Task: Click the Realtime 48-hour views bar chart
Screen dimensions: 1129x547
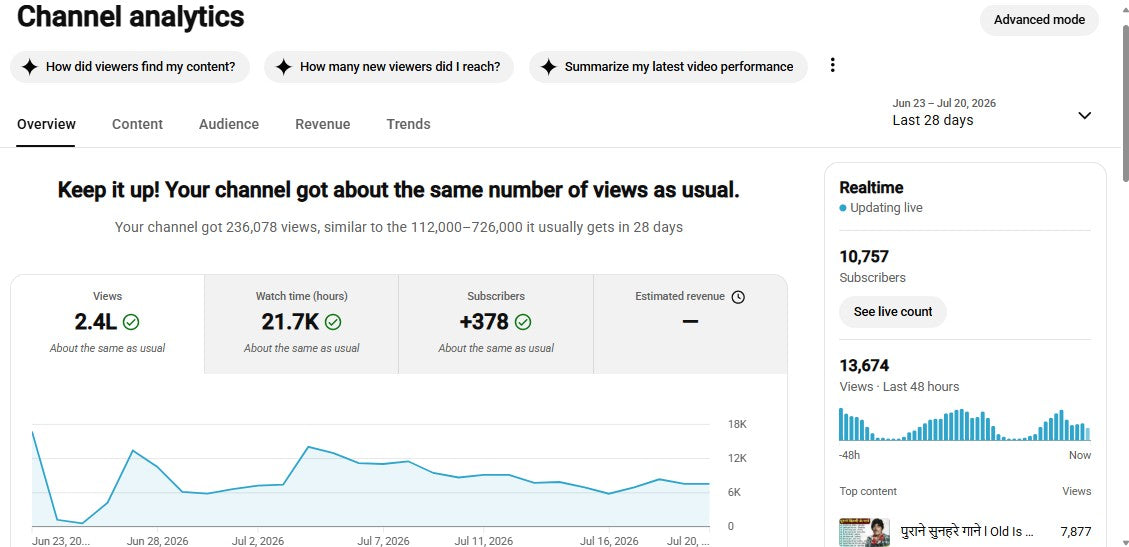Action: (965, 425)
